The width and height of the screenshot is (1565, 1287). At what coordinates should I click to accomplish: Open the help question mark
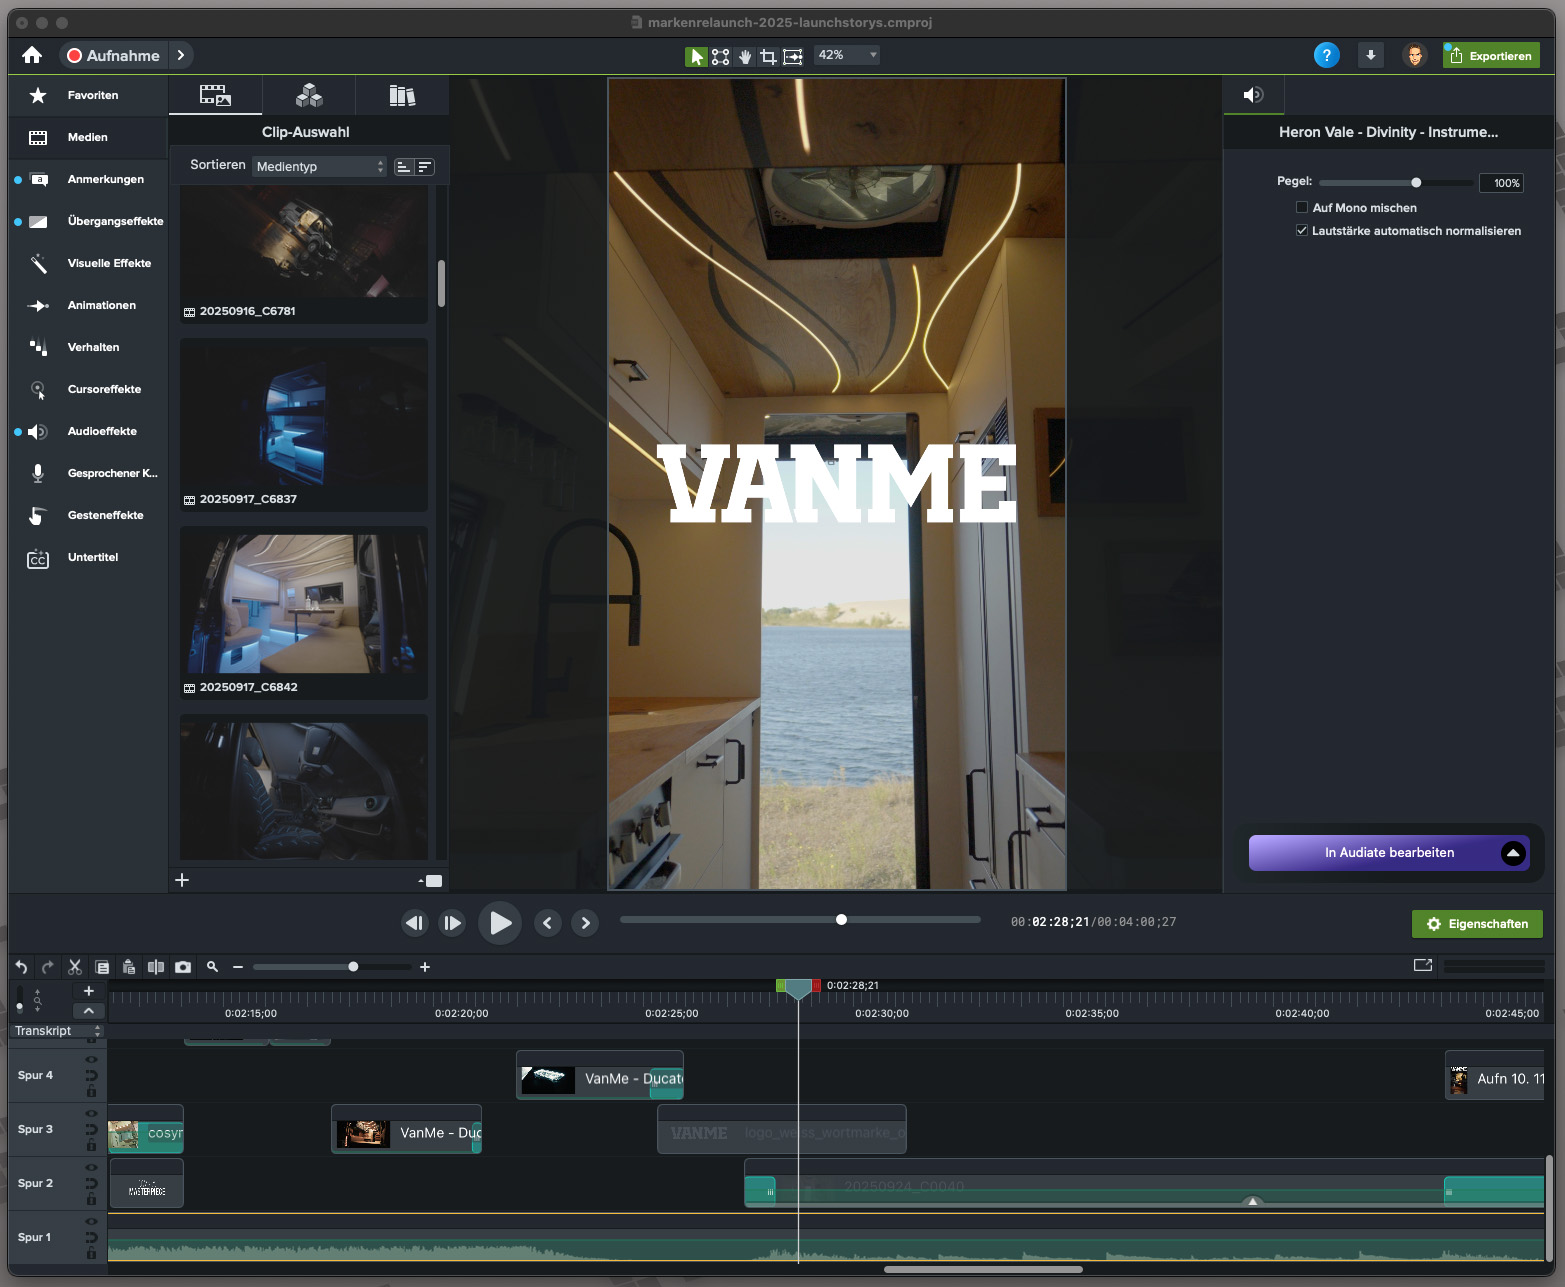[1326, 56]
